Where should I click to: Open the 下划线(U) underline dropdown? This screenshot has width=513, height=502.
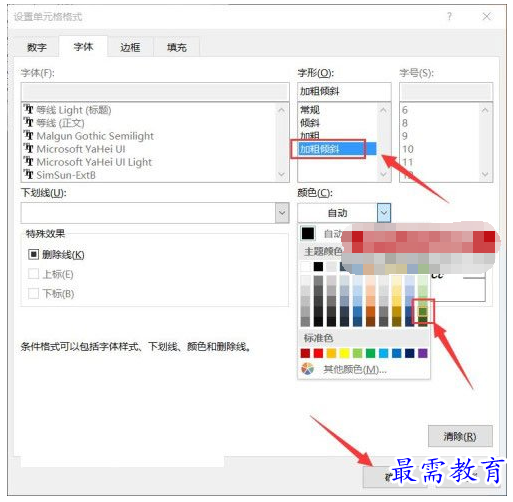tap(282, 213)
